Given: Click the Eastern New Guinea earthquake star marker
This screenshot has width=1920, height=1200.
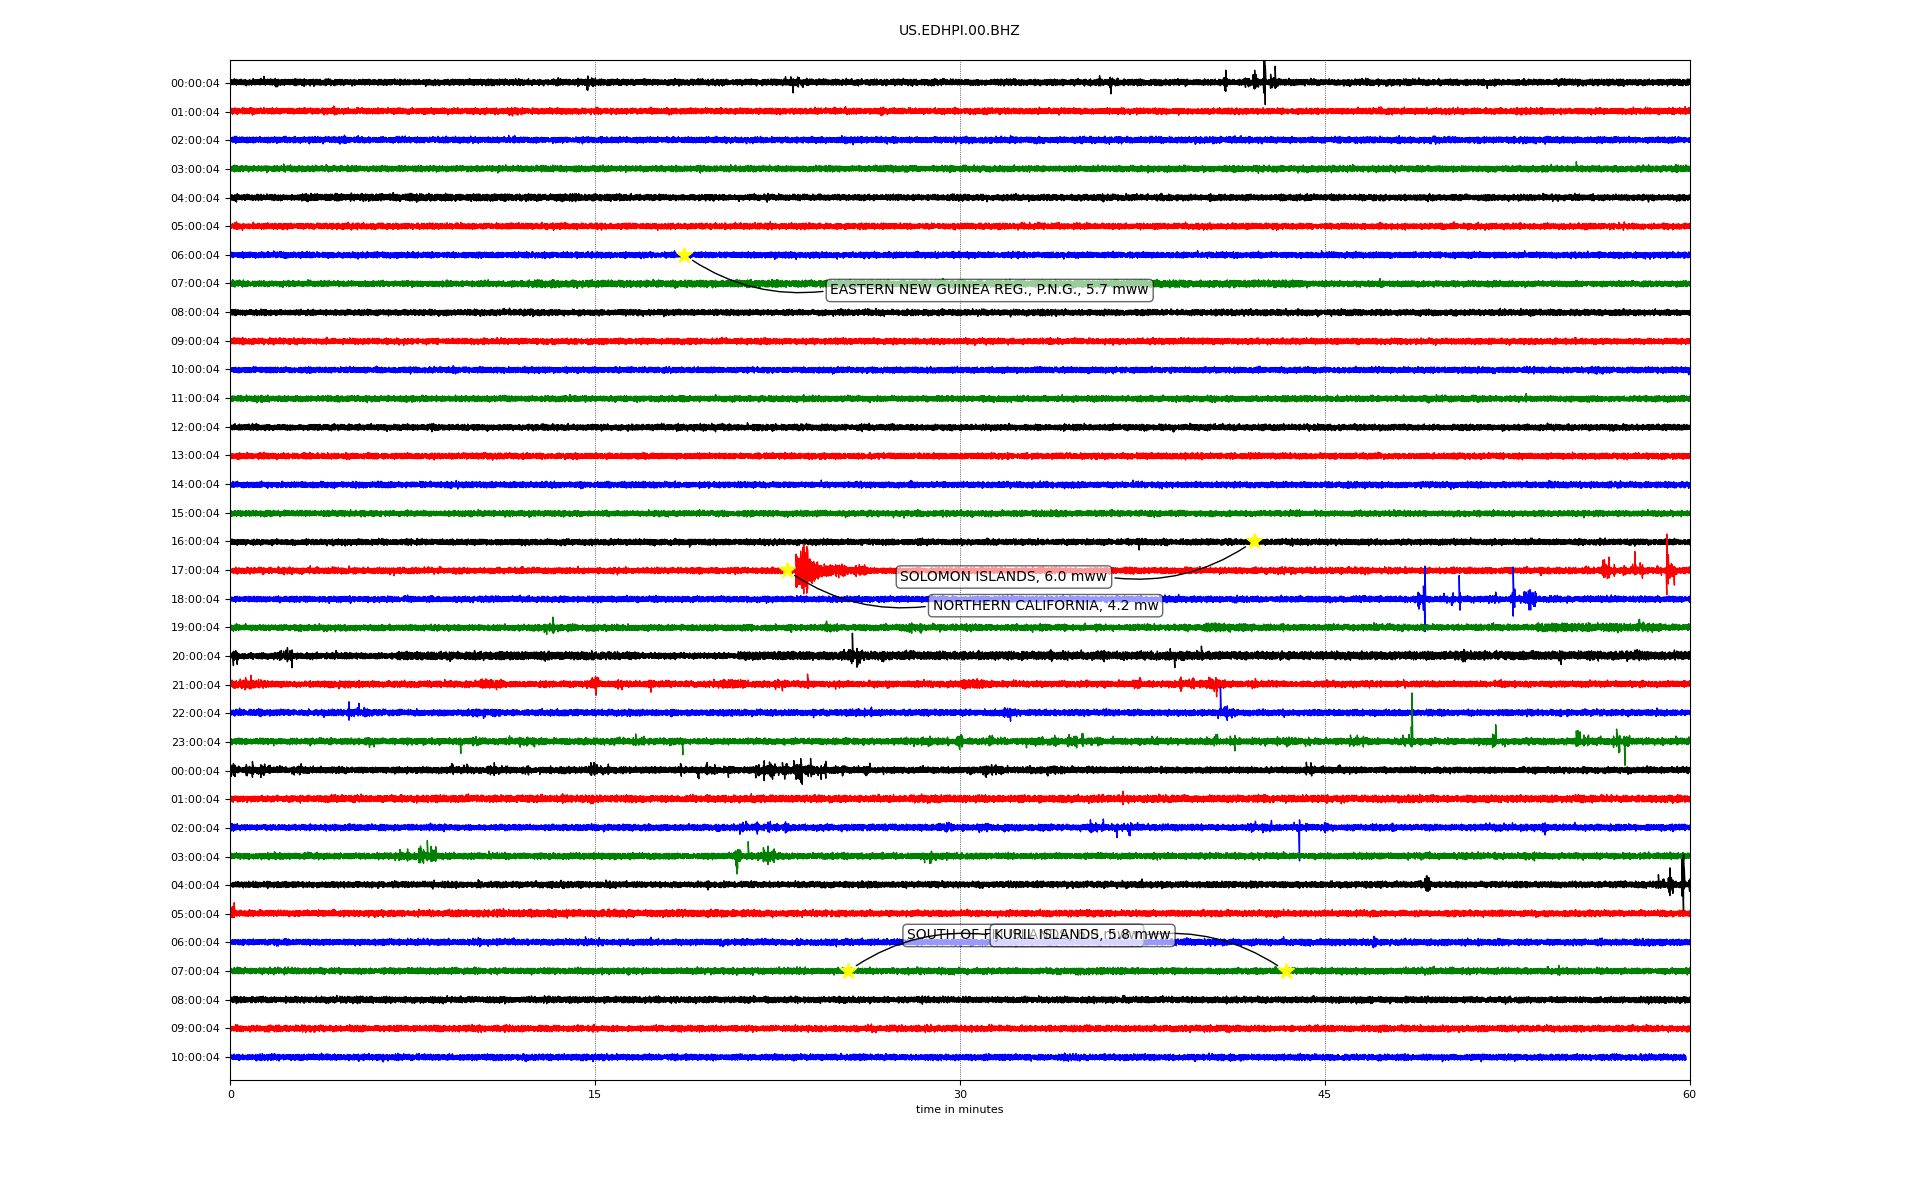Looking at the screenshot, I should click(684, 255).
